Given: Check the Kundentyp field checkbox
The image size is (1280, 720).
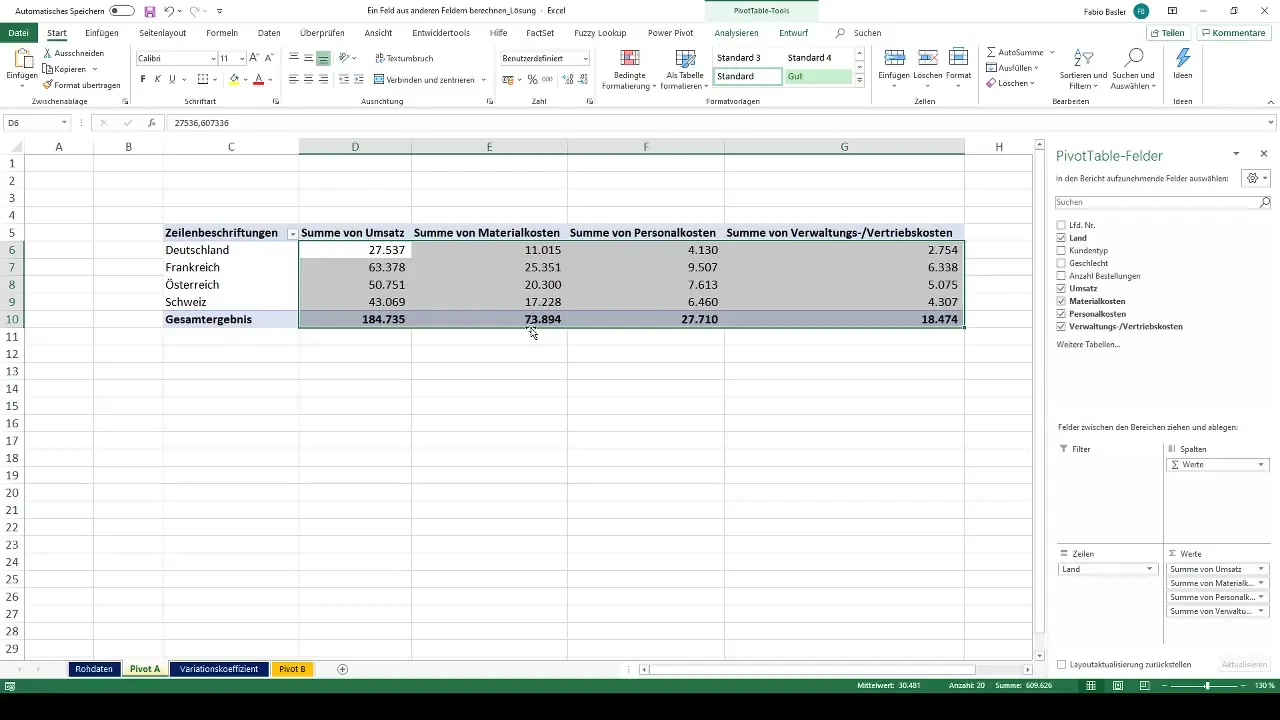Looking at the screenshot, I should (1062, 251).
